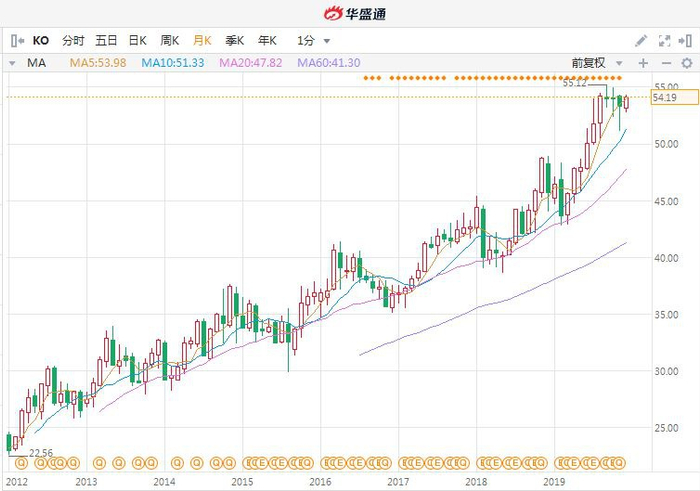
Task: Collapse the right side panel icon
Action: [685, 41]
